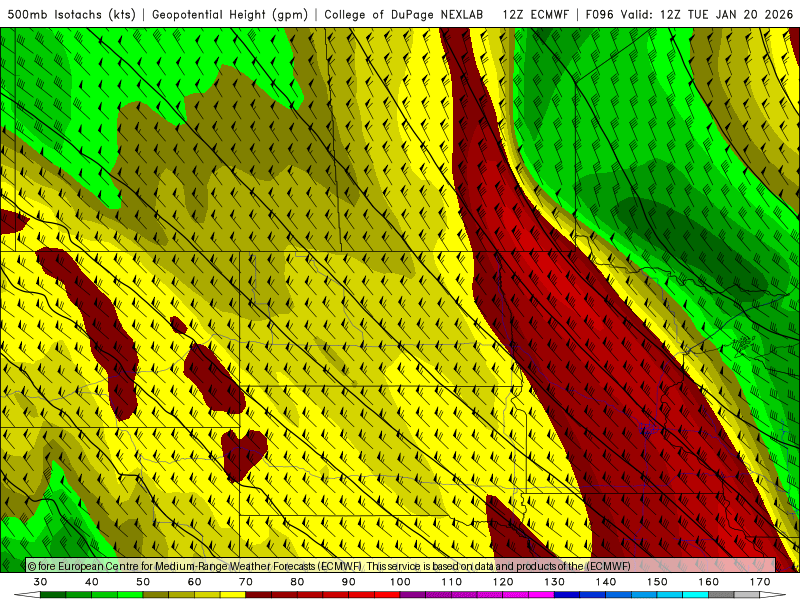Click the legend value "50"
This screenshot has width=800, height=600.
pos(143,582)
